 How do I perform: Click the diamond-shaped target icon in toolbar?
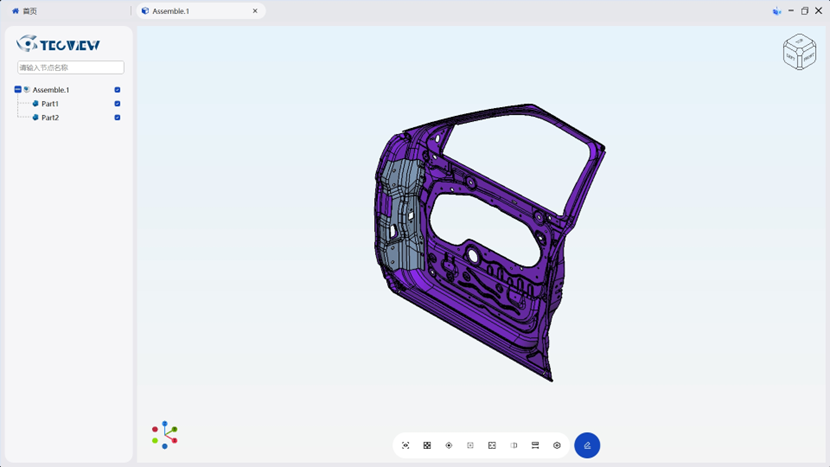point(449,445)
